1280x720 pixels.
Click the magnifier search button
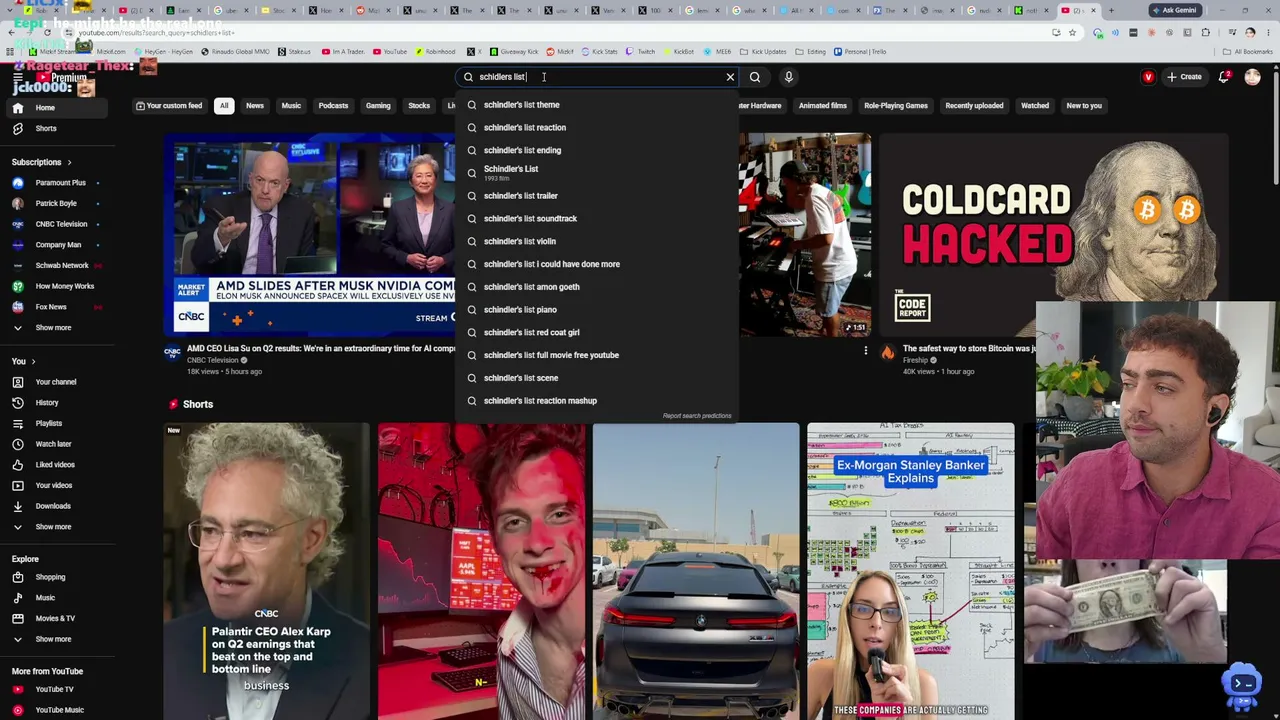(755, 77)
